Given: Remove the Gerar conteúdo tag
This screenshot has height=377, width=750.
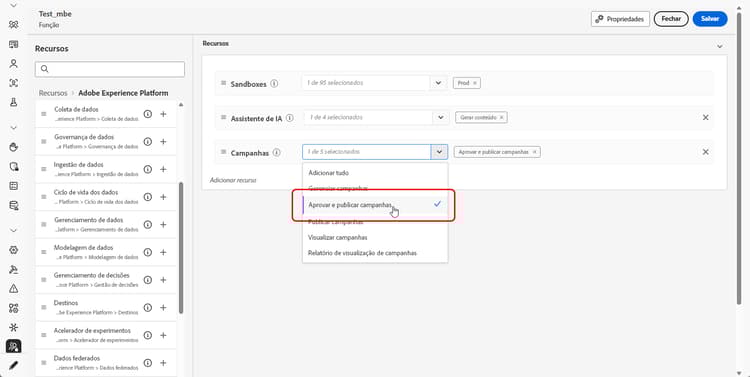Looking at the screenshot, I should coord(501,117).
